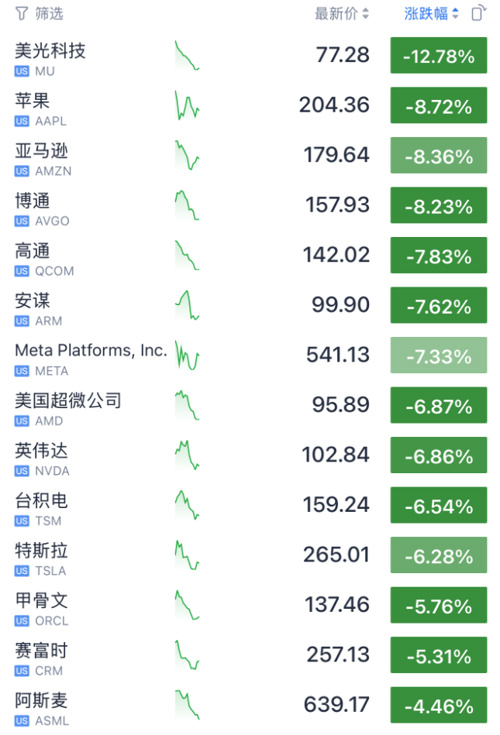Open the filter funnel icon

[x=22, y=14]
